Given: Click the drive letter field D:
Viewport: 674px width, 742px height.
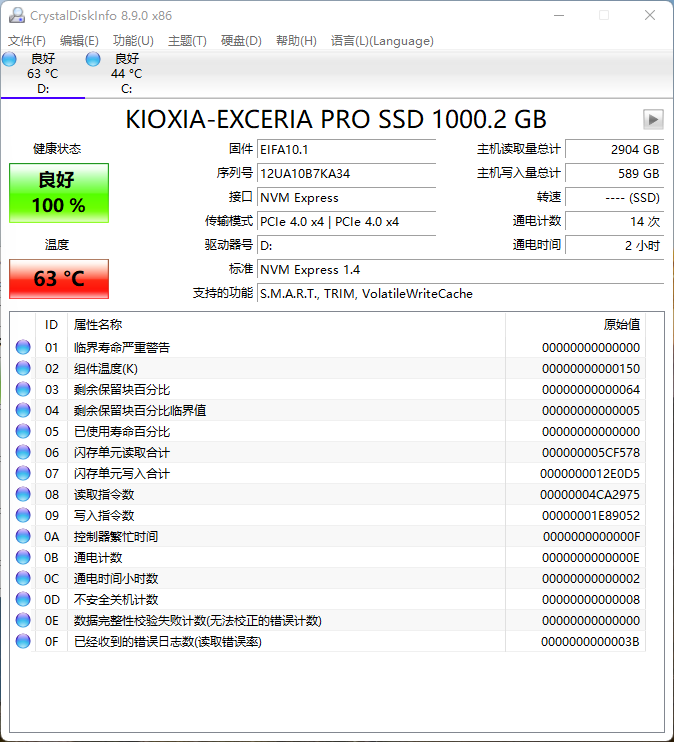Looking at the screenshot, I should [346, 246].
